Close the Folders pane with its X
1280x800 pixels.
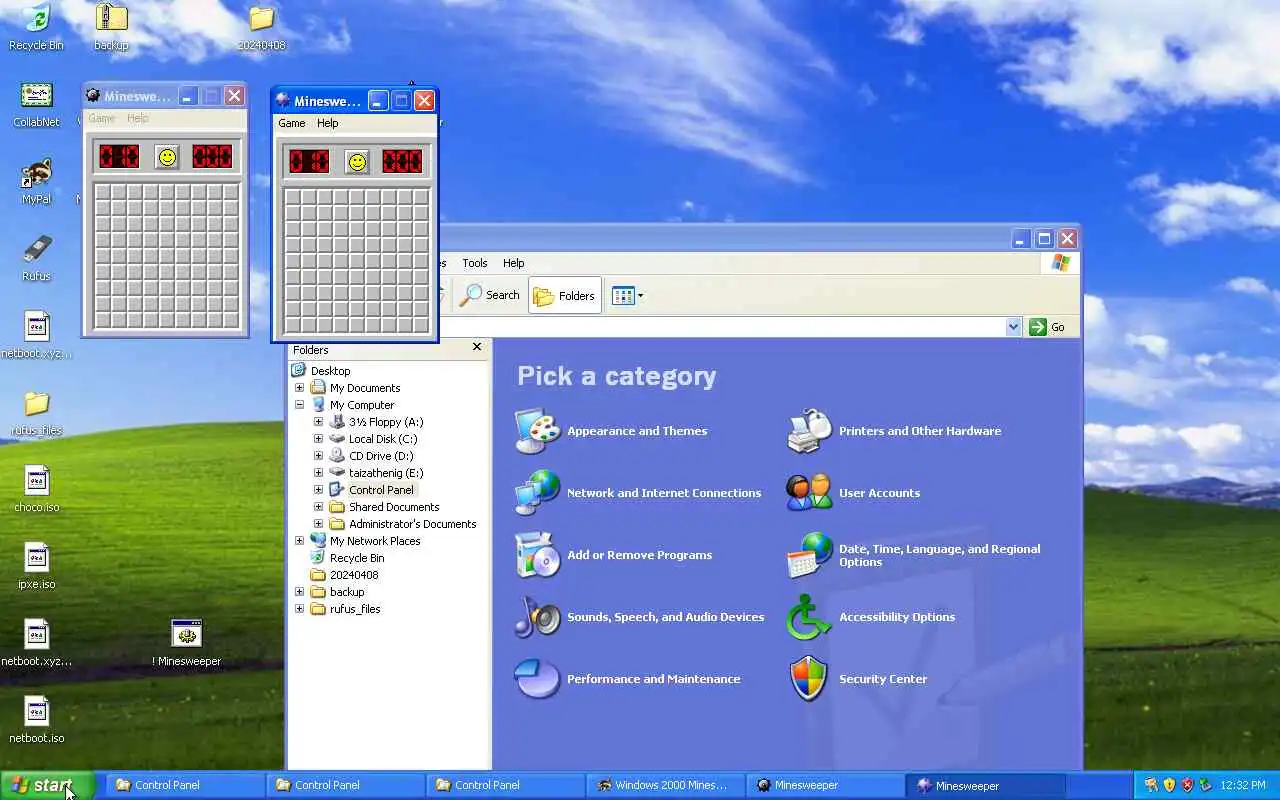click(477, 347)
